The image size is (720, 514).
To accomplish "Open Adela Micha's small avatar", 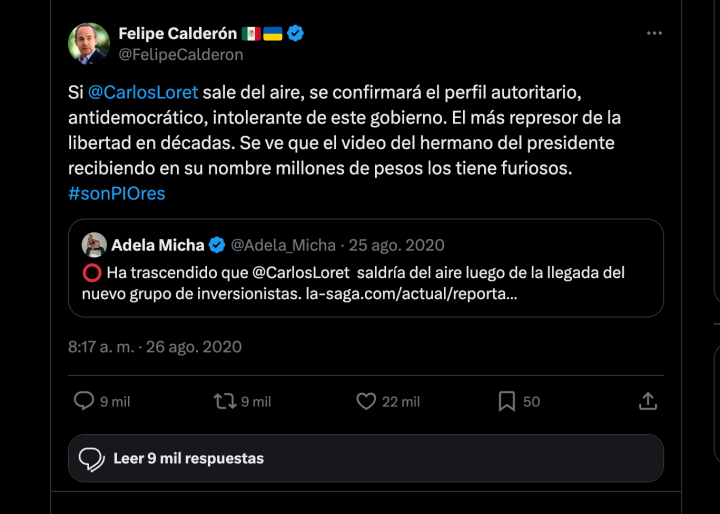I will 94,245.
